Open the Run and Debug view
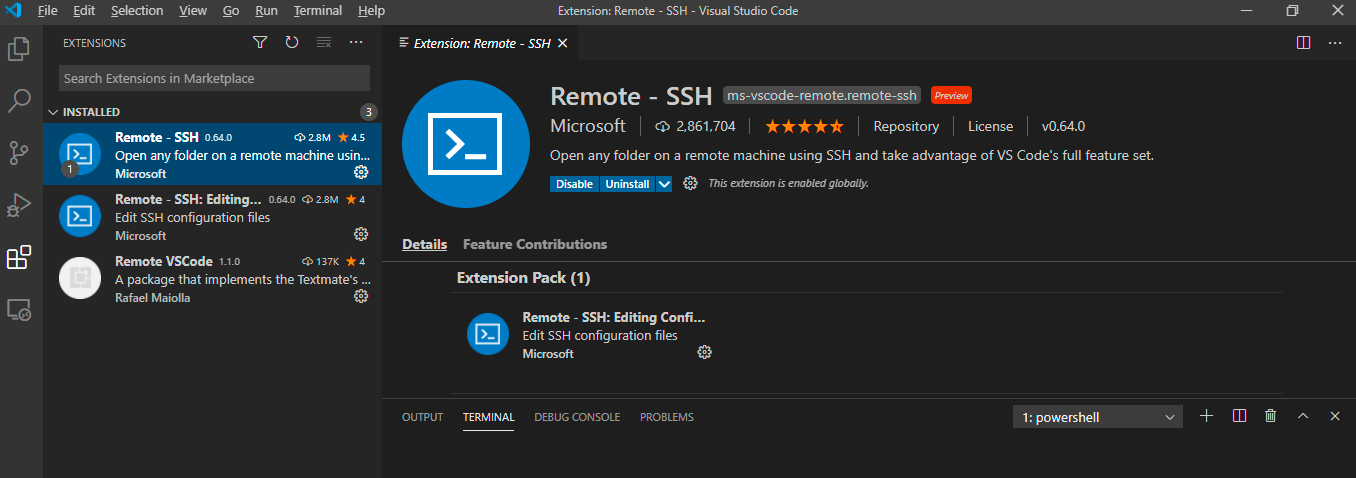 click(19, 205)
